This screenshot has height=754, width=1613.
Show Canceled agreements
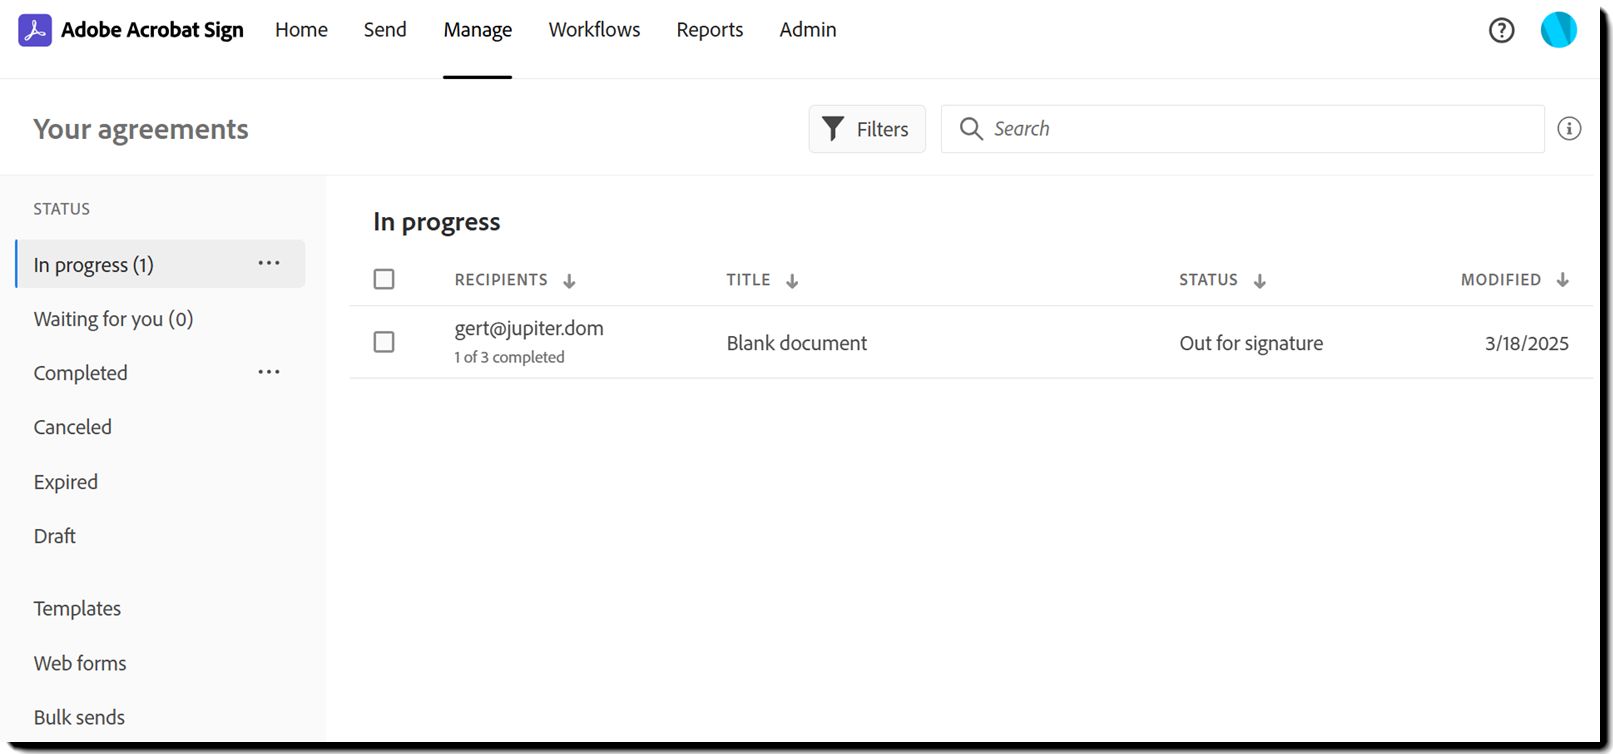pyautogui.click(x=73, y=427)
